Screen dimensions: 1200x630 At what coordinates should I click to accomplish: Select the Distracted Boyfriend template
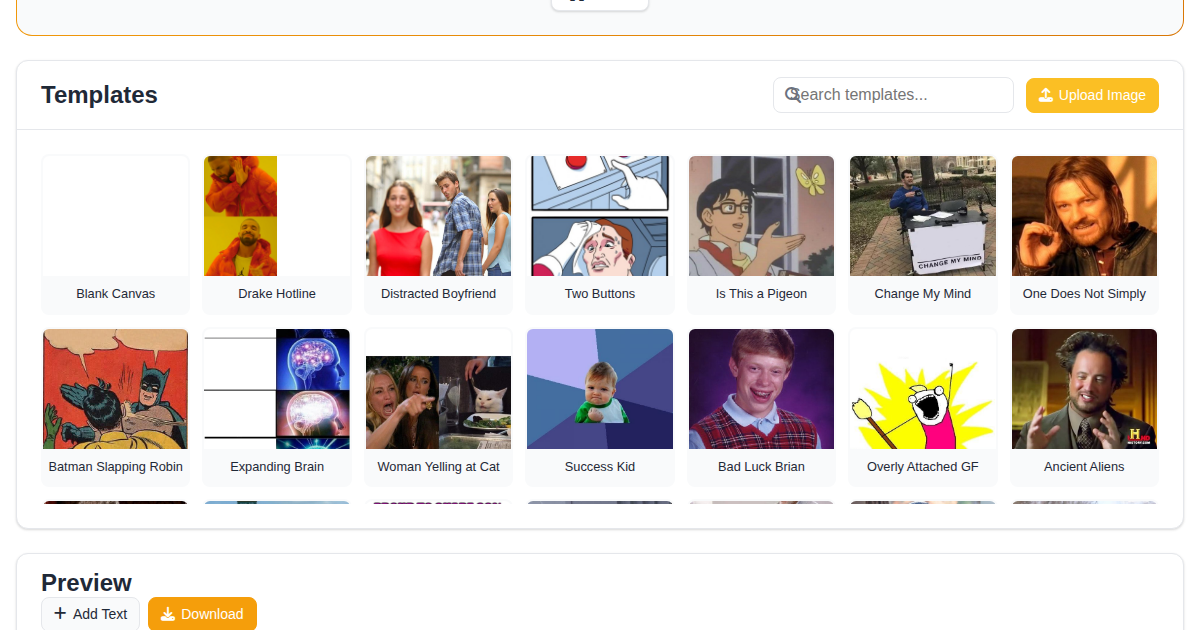[438, 233]
